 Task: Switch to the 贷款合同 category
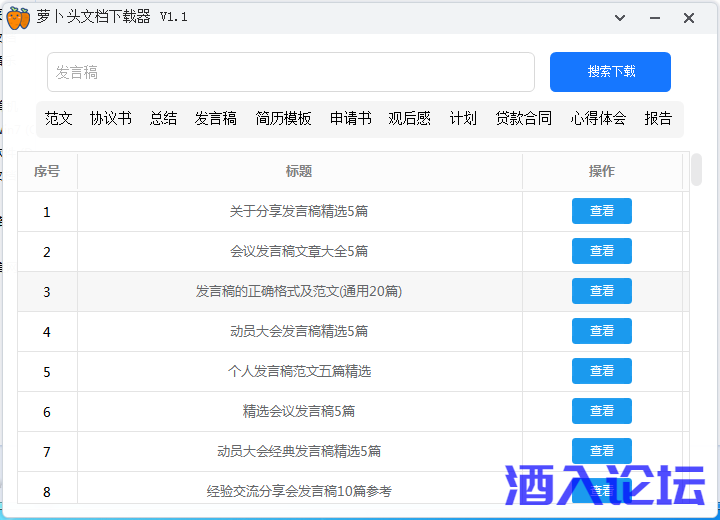(x=523, y=118)
